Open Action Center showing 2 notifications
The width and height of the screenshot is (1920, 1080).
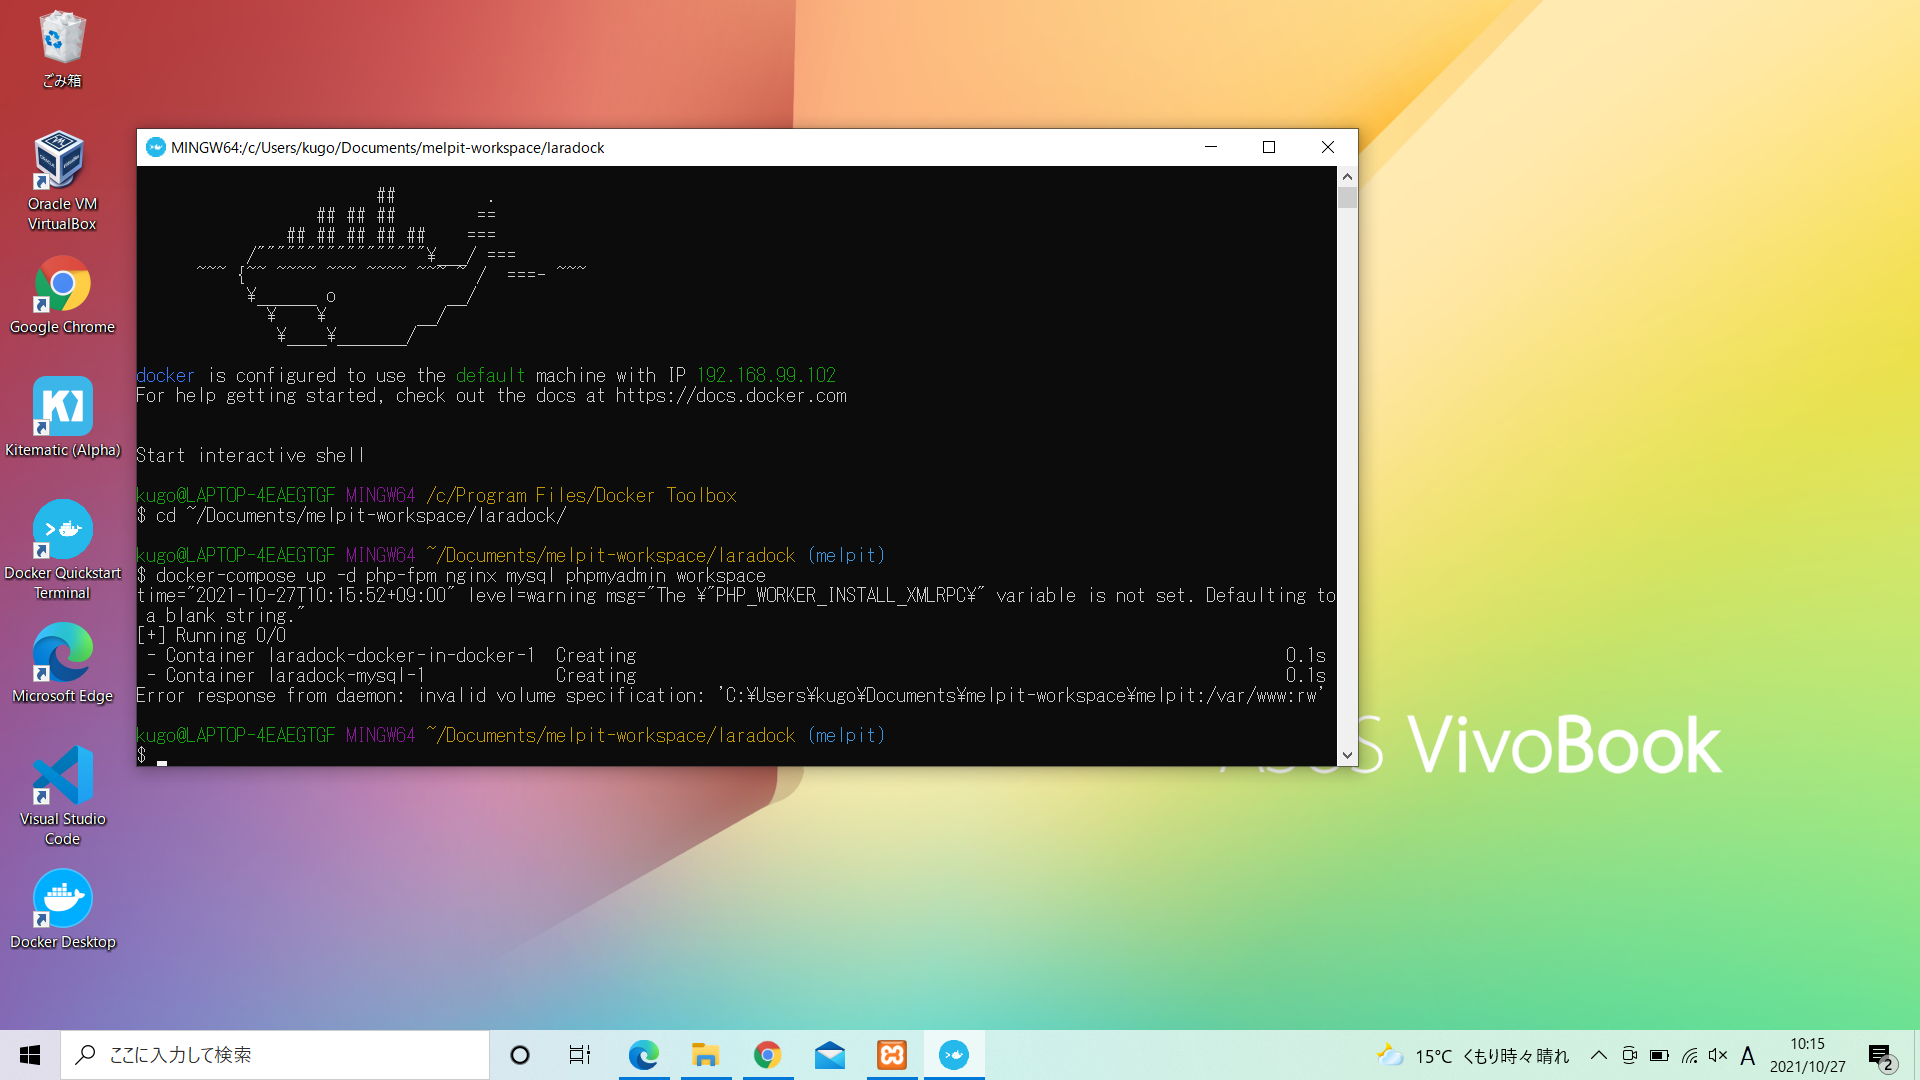pyautogui.click(x=1882, y=1055)
